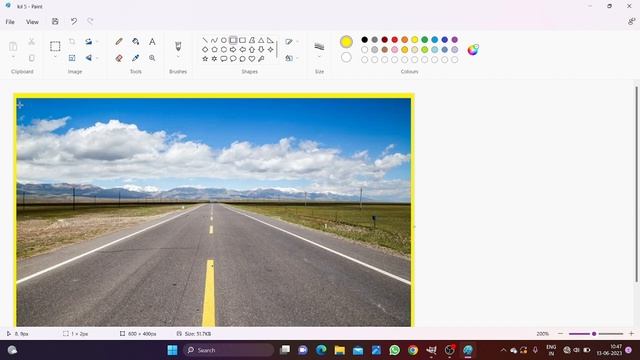Click the vertical scrollbar of canvas

pos(636,184)
